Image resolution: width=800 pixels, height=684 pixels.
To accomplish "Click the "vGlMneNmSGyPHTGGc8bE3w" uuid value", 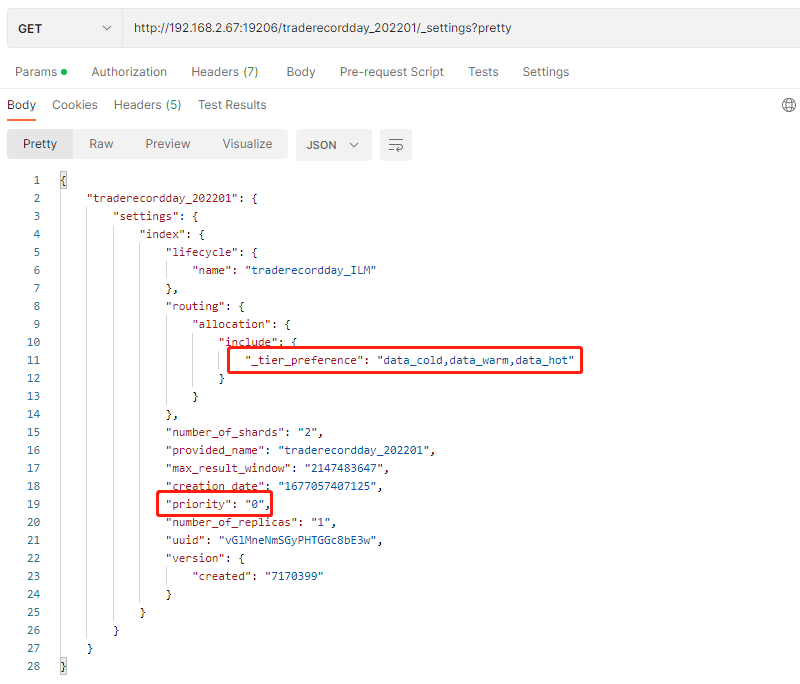I will tap(297, 540).
